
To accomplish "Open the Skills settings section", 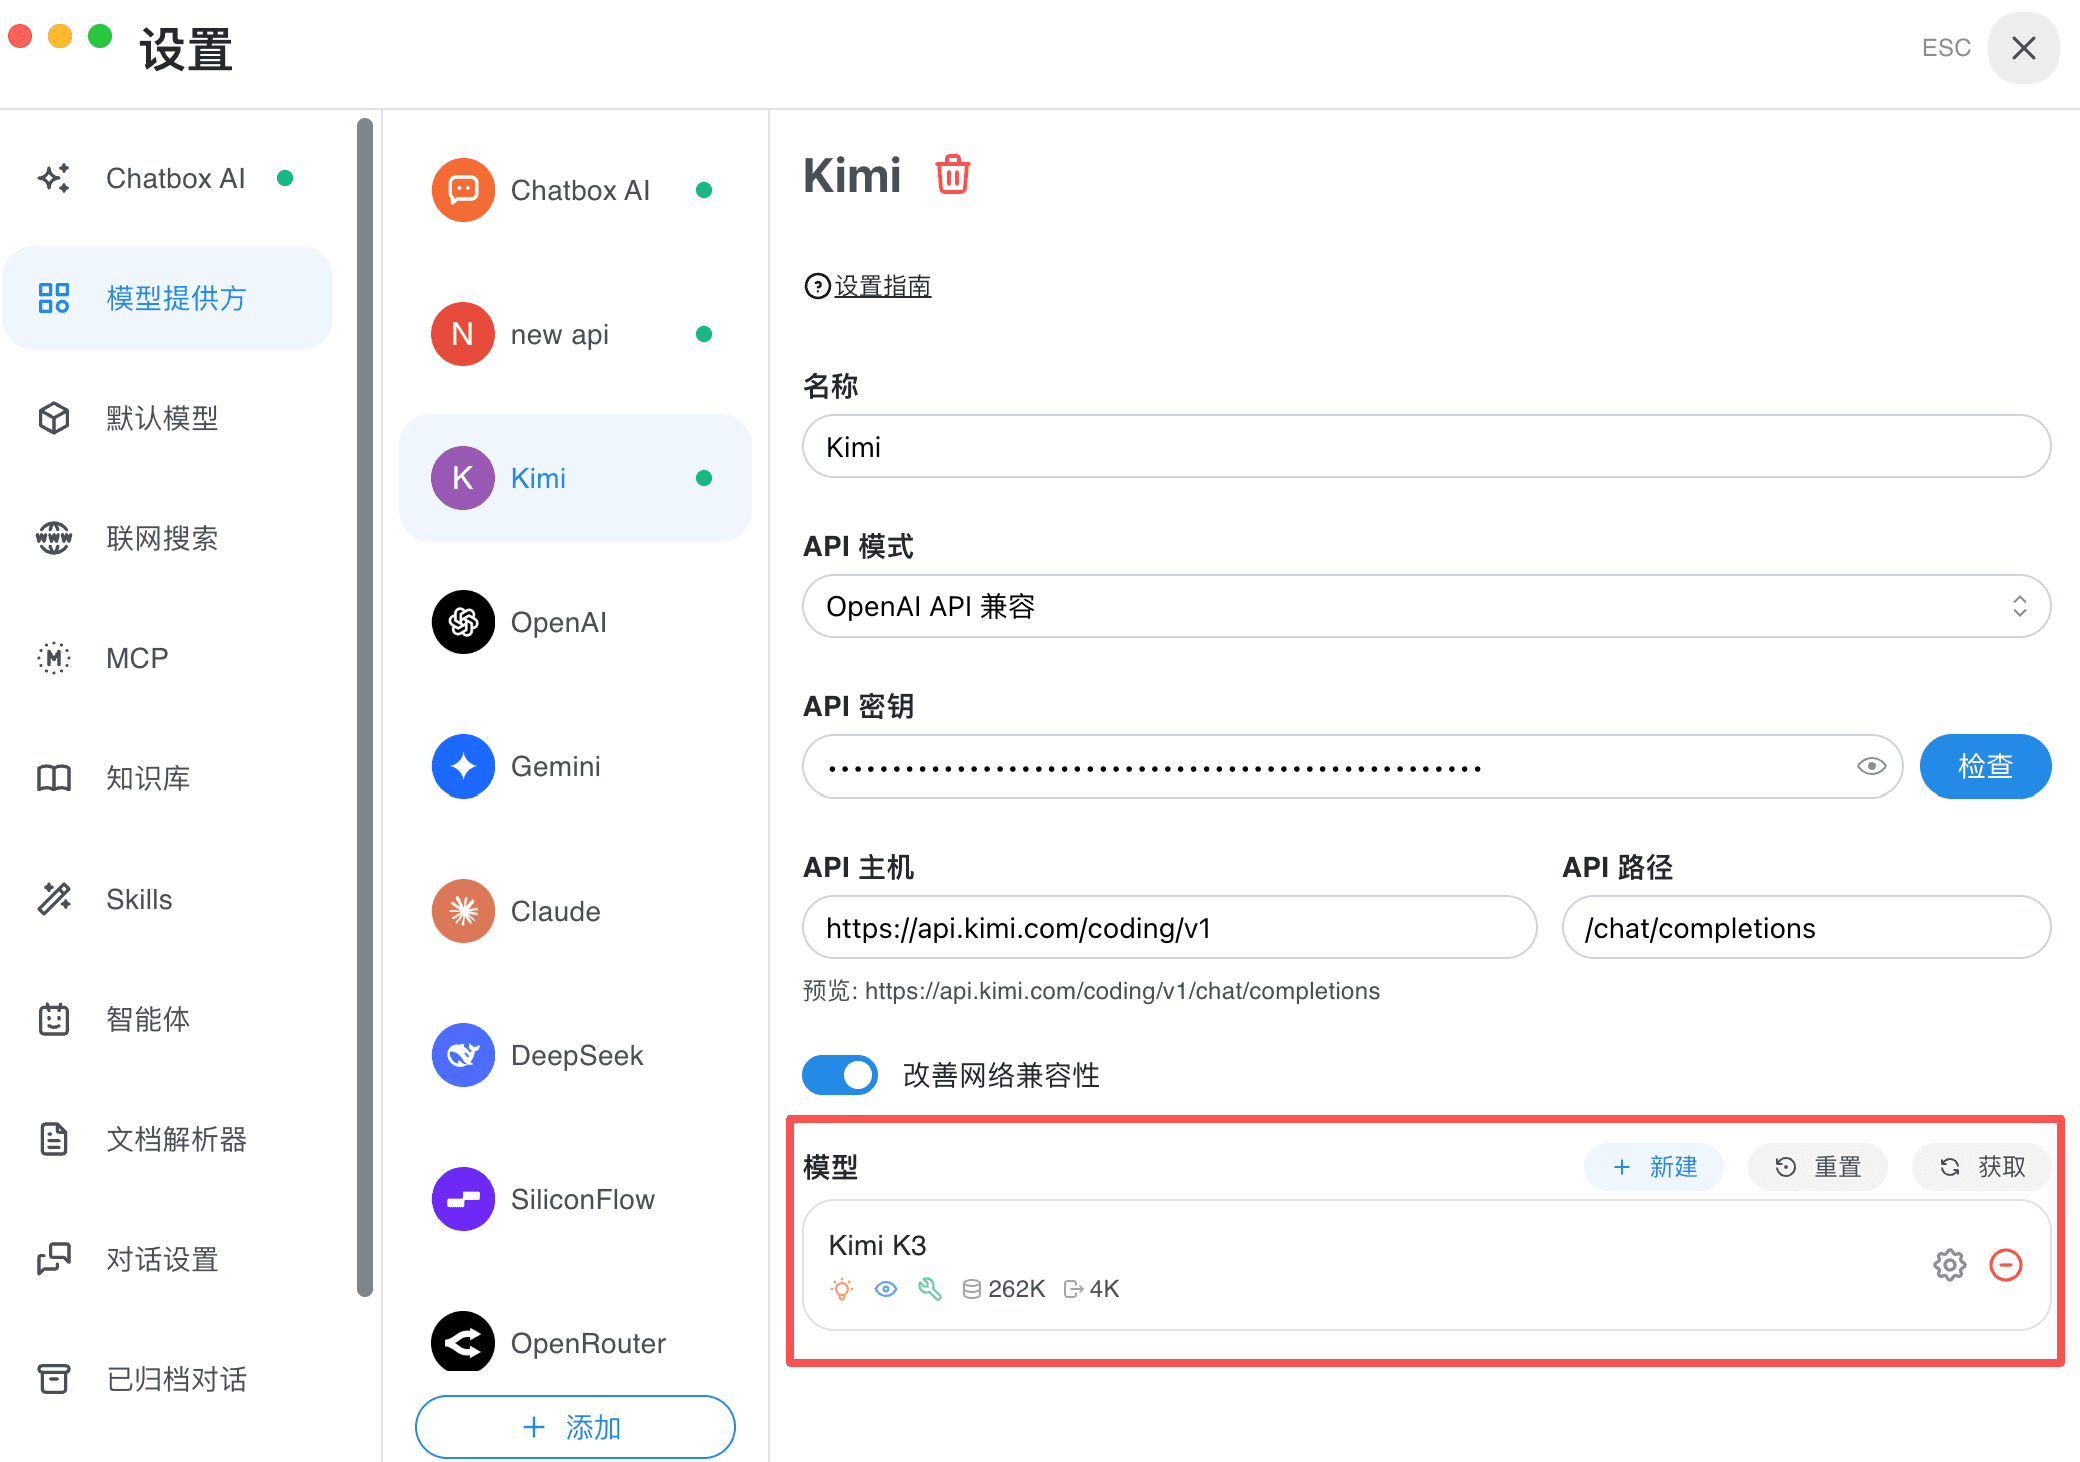I will pos(168,899).
